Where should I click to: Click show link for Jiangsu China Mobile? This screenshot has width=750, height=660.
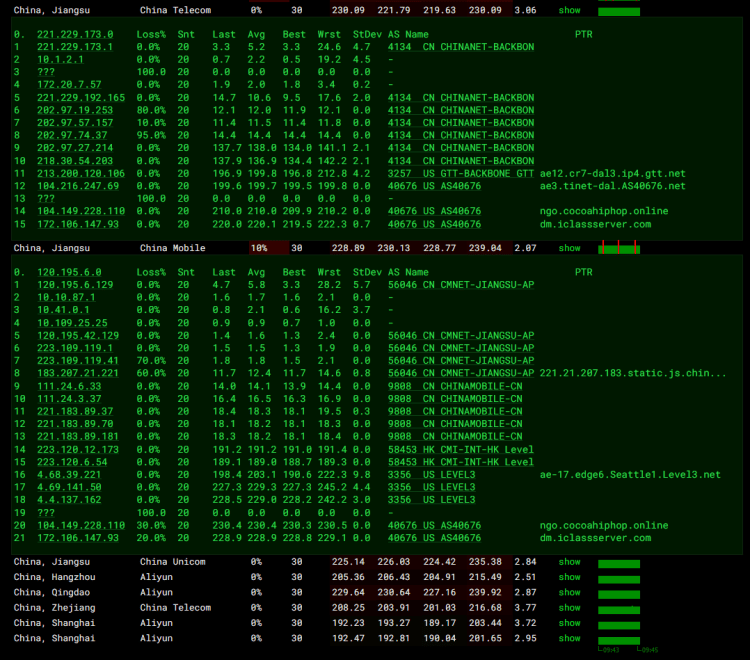click(569, 248)
